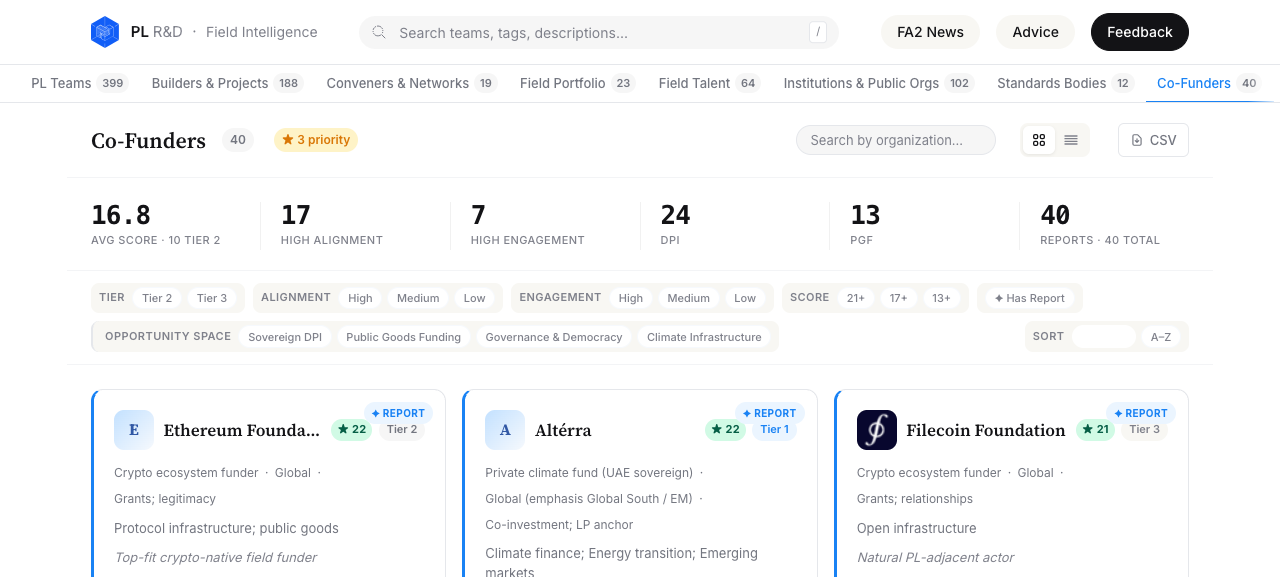Click the blank sort option pill
The width and height of the screenshot is (1280, 577).
(1104, 337)
